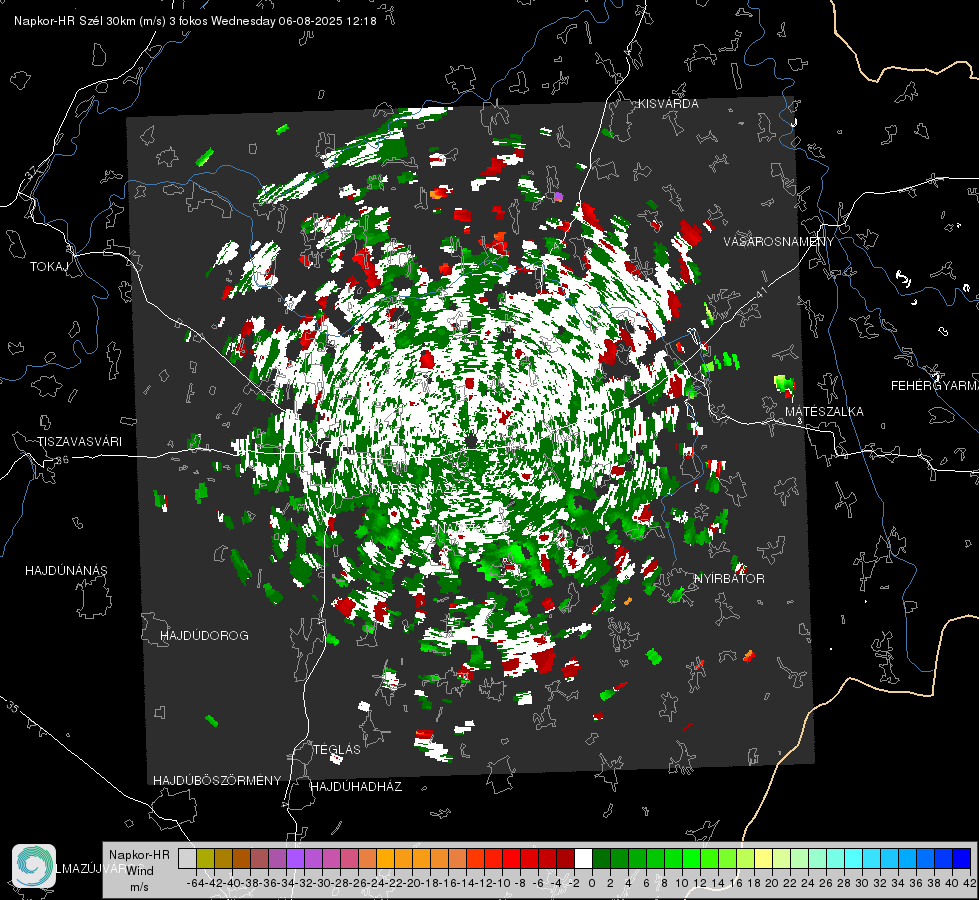
Task: Click the FEHÉRGYARMAT town label
Action: (x=934, y=386)
